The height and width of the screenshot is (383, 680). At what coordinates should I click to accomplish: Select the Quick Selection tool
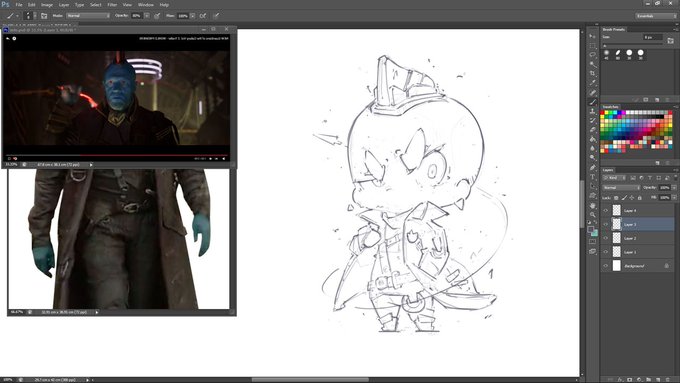pyautogui.click(x=592, y=64)
